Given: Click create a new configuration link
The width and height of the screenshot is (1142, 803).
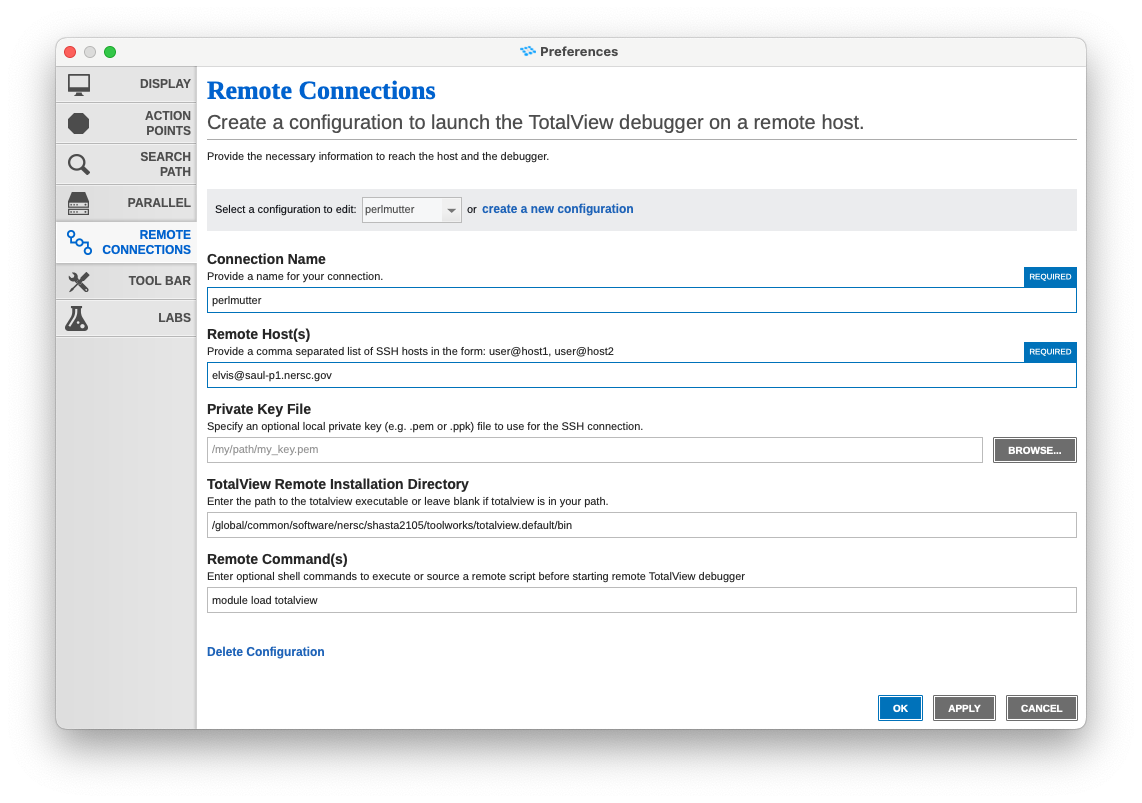Looking at the screenshot, I should click(557, 209).
